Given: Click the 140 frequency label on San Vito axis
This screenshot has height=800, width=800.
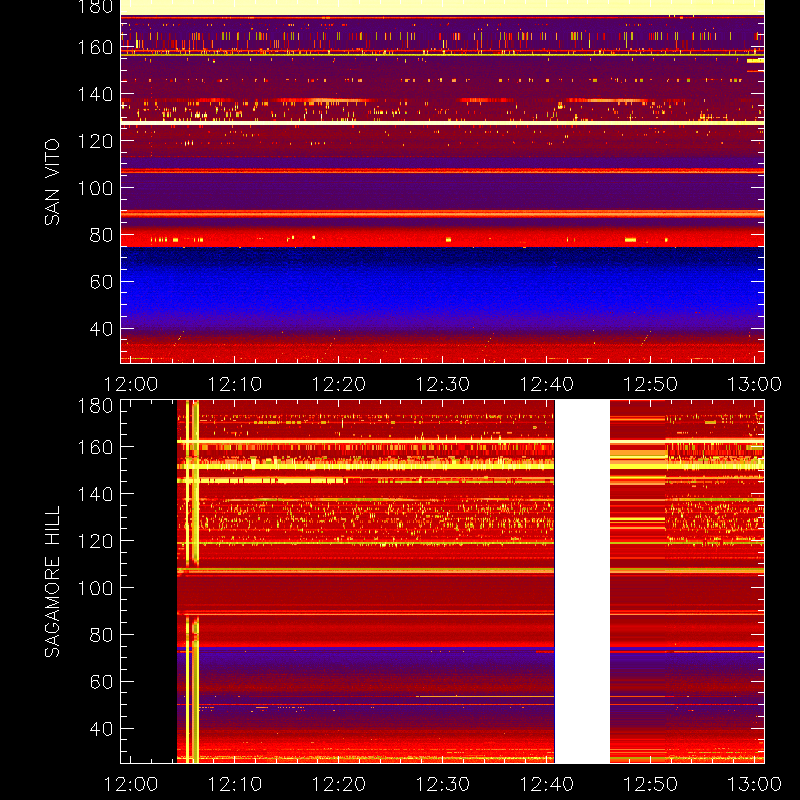Looking at the screenshot, I should coord(95,94).
